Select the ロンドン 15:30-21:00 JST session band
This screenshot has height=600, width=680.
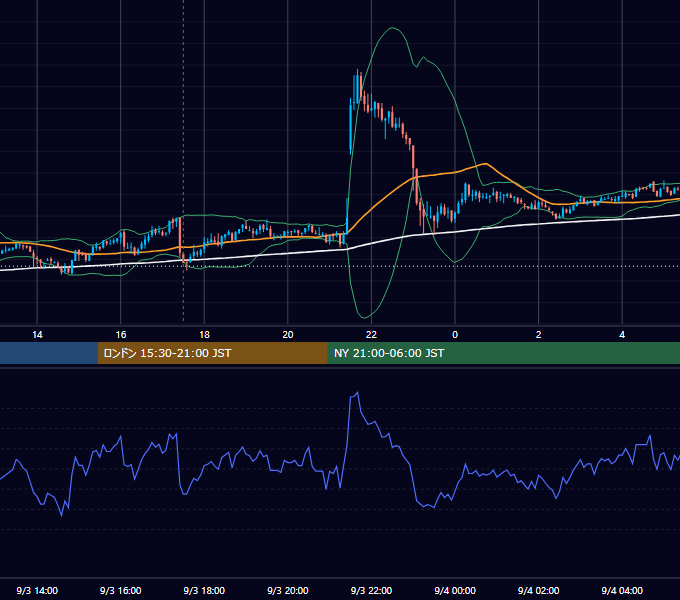coord(212,353)
